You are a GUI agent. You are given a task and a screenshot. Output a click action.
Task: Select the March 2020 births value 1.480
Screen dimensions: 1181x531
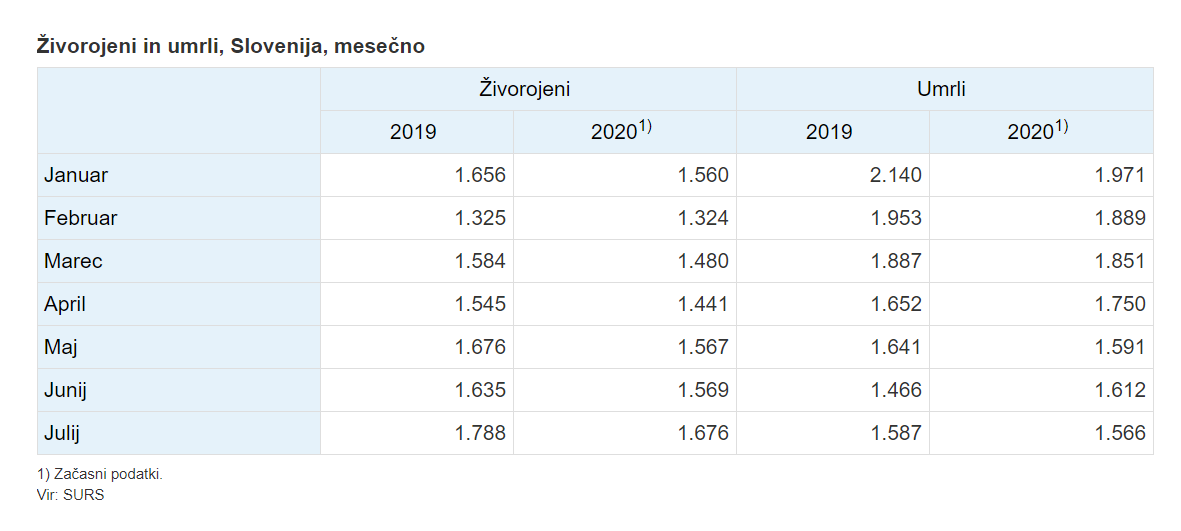(703, 261)
